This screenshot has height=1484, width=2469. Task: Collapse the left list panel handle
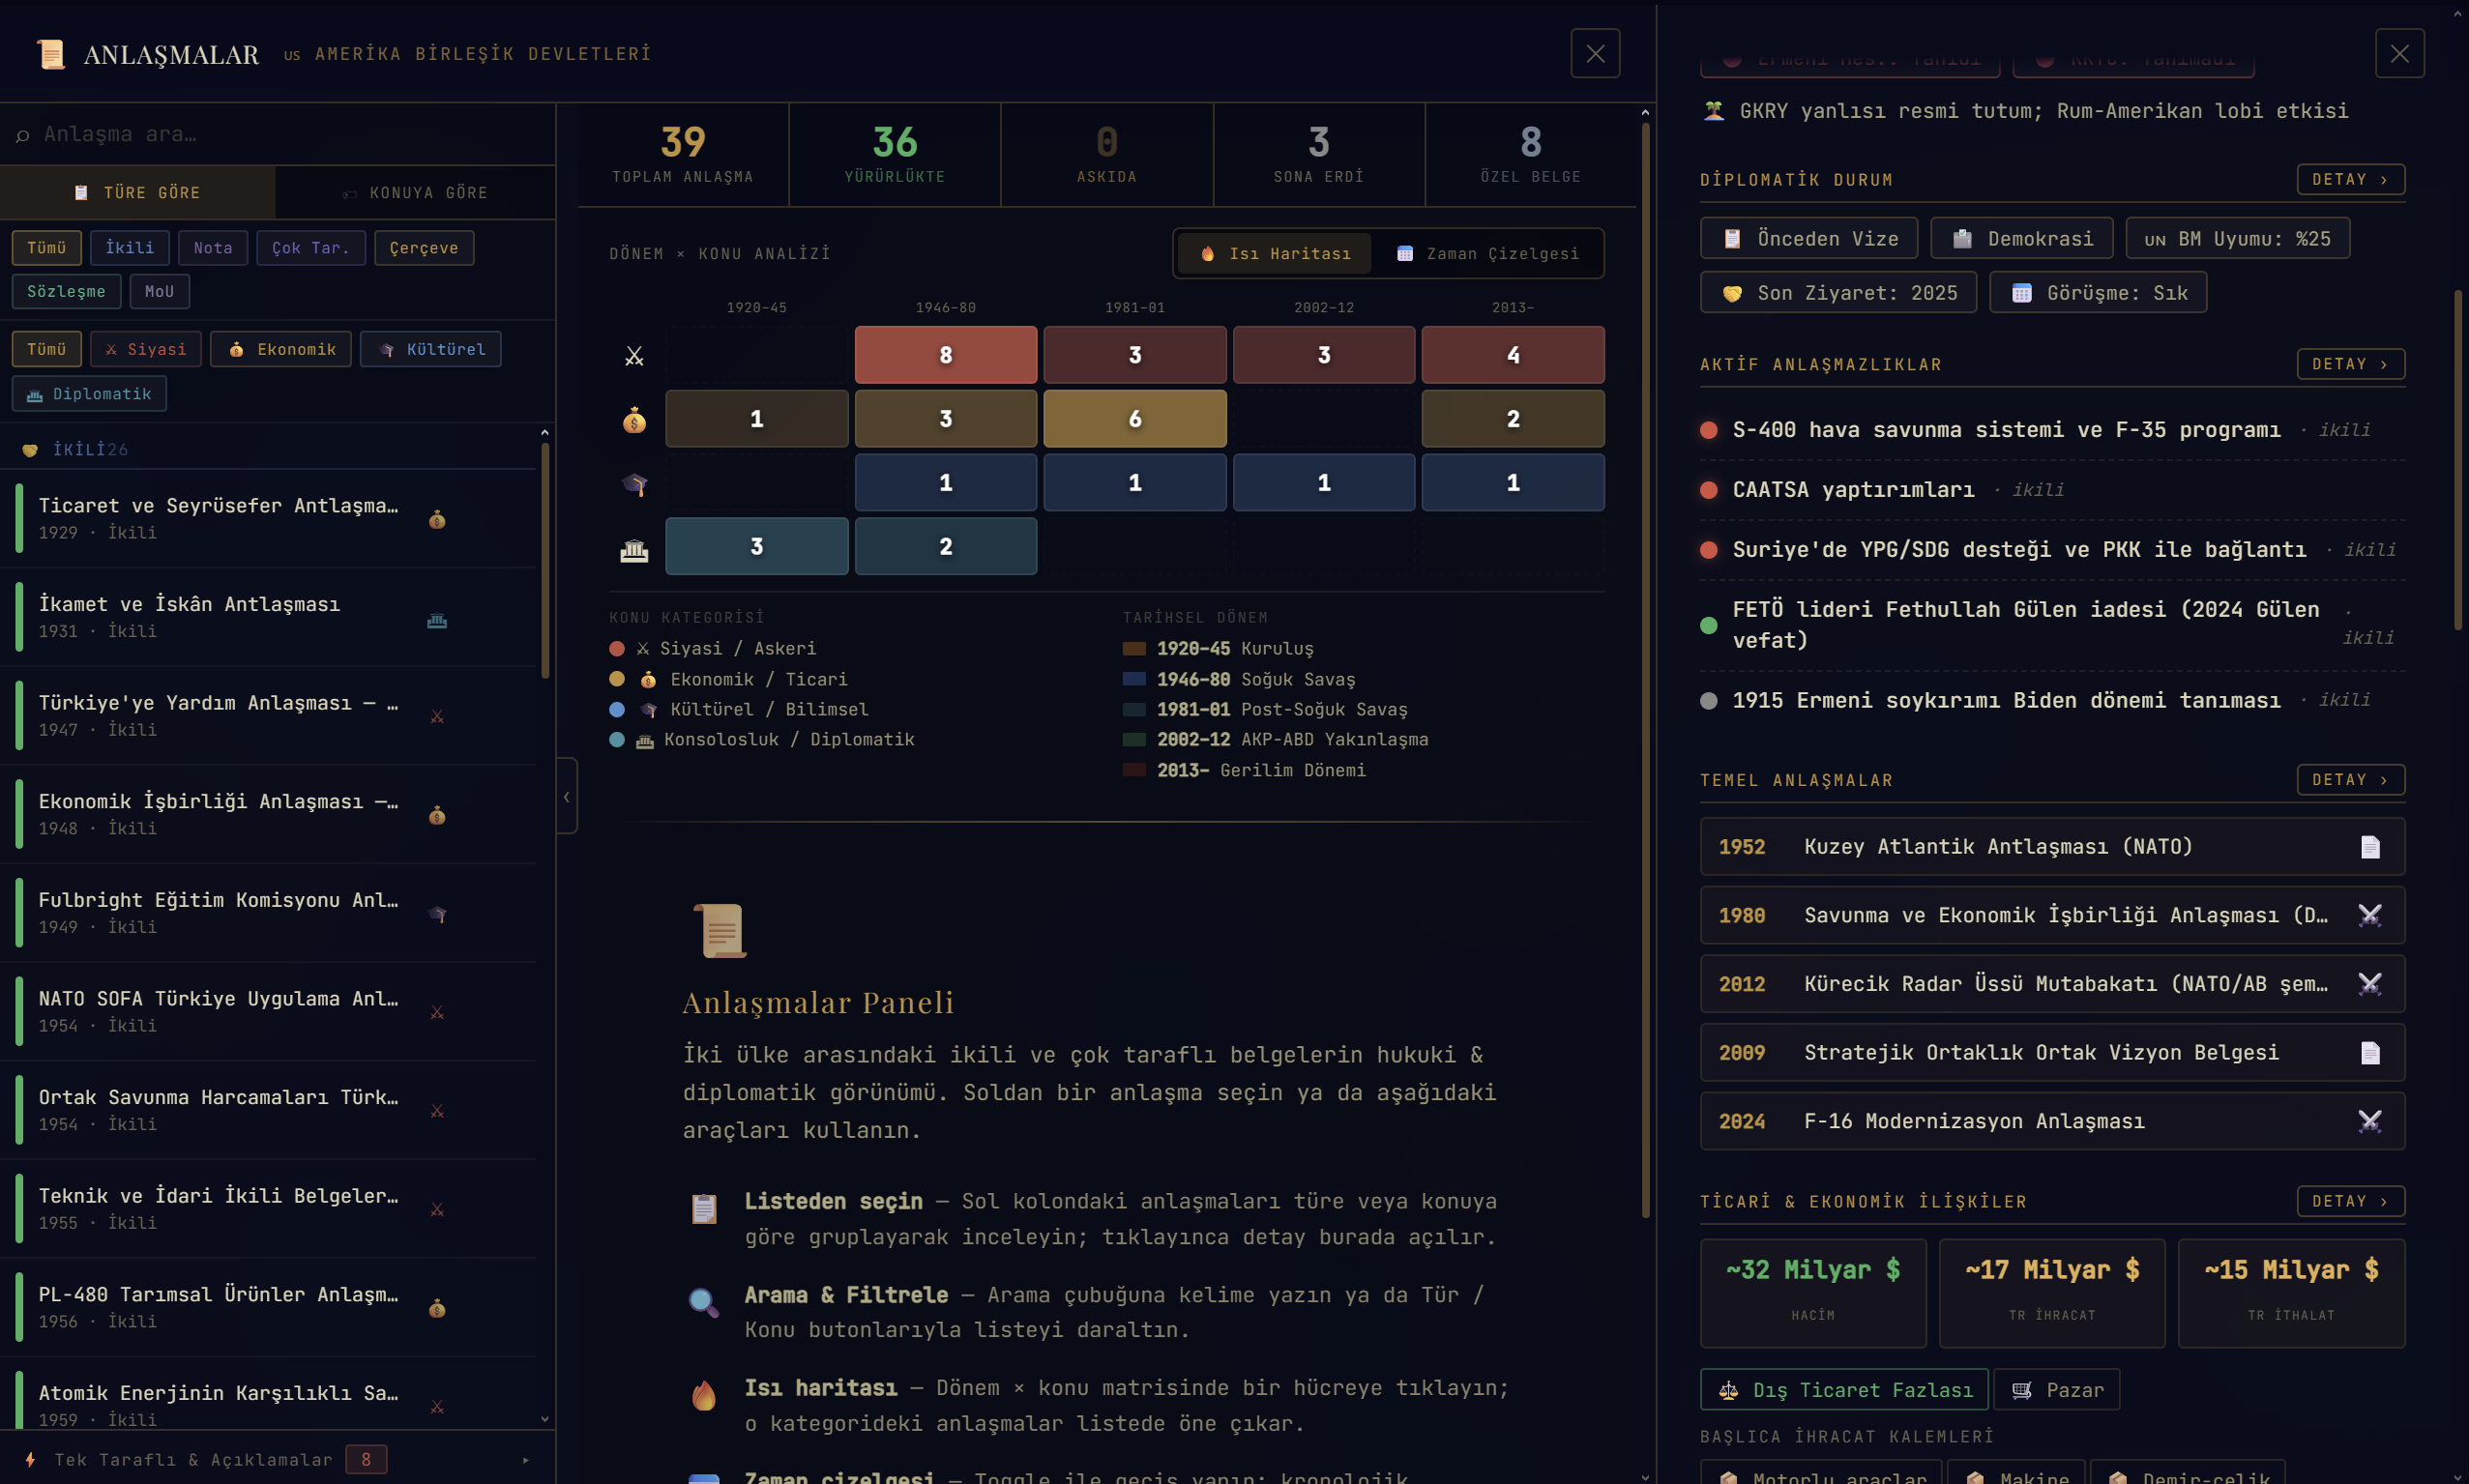pyautogui.click(x=567, y=796)
